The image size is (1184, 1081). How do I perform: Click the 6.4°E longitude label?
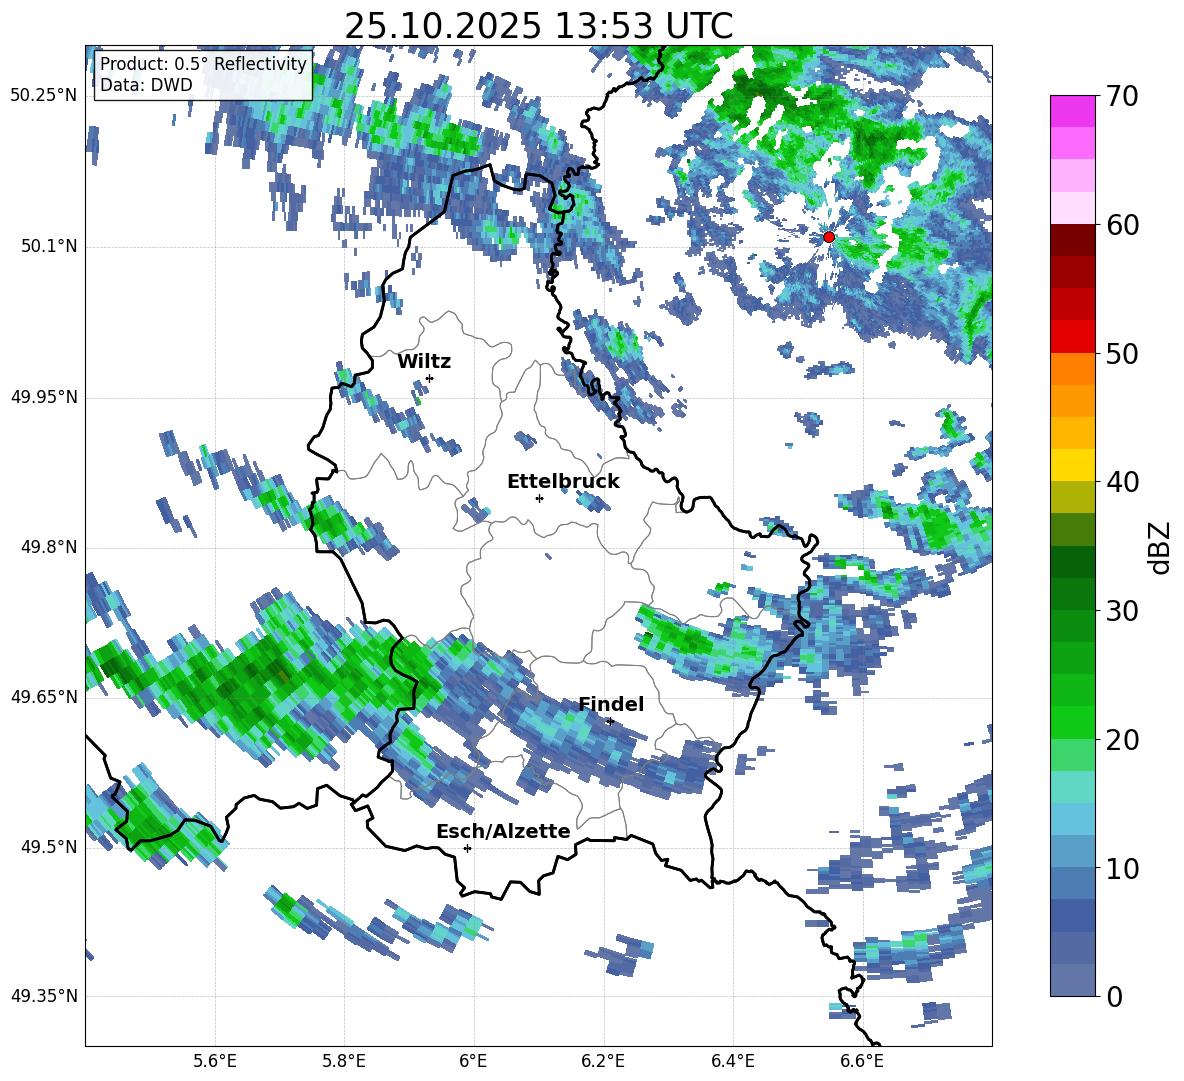pyautogui.click(x=732, y=1061)
